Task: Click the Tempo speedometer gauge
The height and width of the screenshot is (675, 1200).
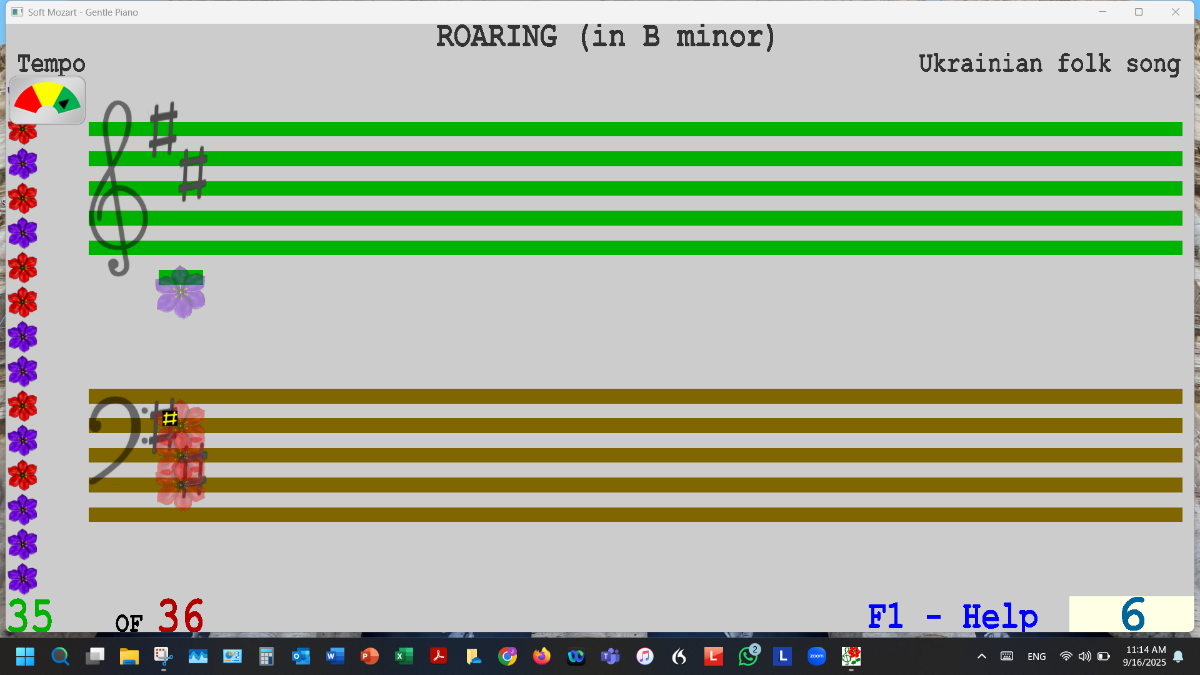Action: point(47,100)
